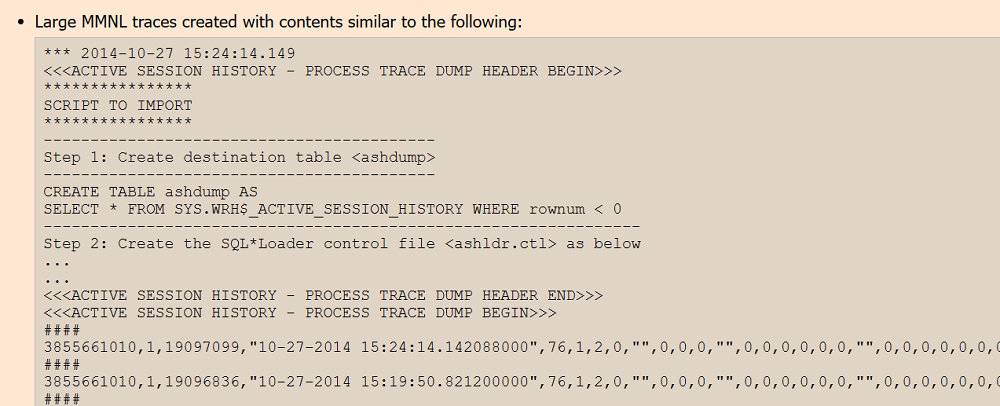Click the bullet point marker
This screenshot has height=406, width=1000.
pyautogui.click(x=21, y=23)
